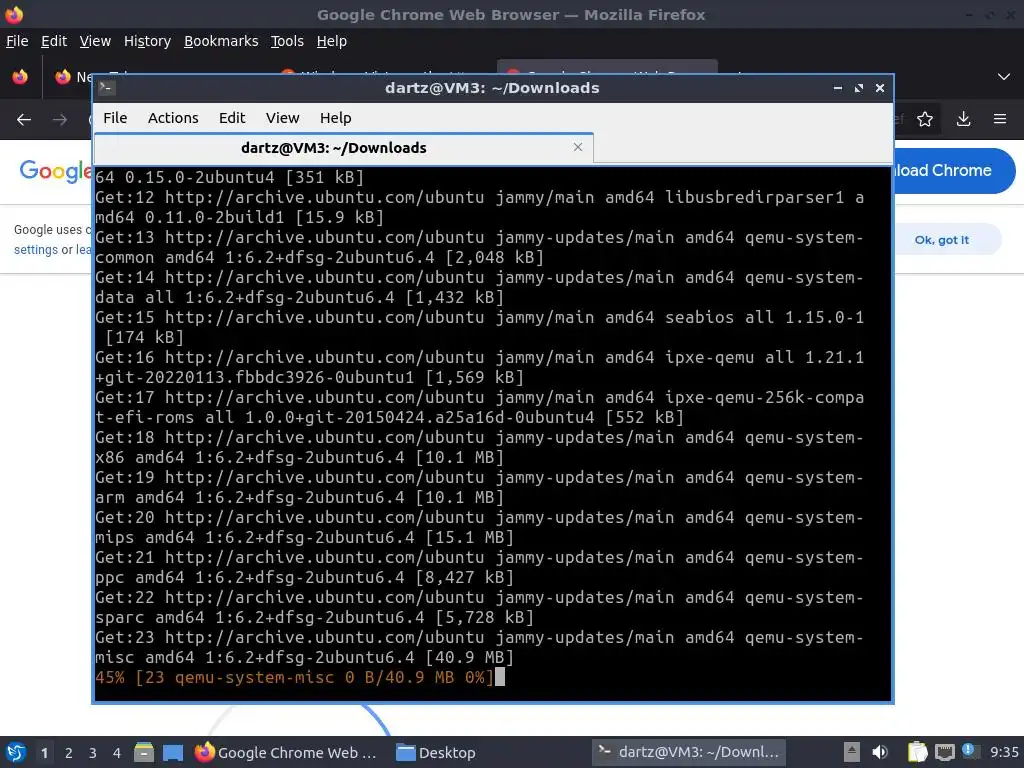1024x768 pixels.
Task: Open the cookie settings link
Action: pyautogui.click(x=36, y=250)
